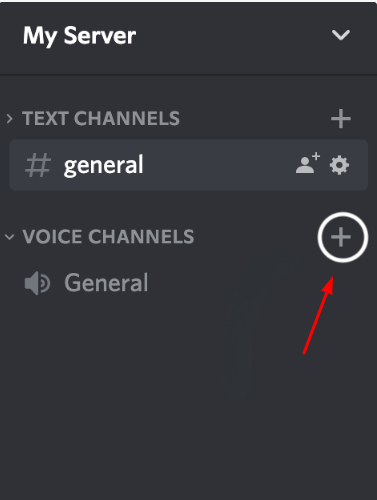Click the word Server in the header
This screenshot has height=500, width=377.
click(x=100, y=35)
